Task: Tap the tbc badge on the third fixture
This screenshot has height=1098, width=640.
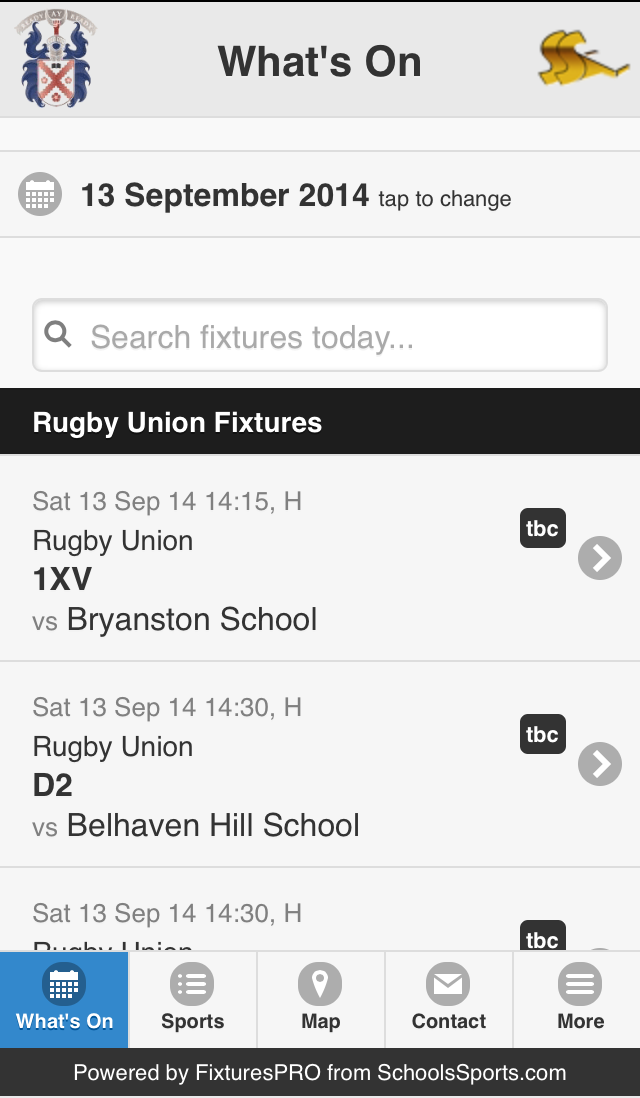Action: coord(542,936)
